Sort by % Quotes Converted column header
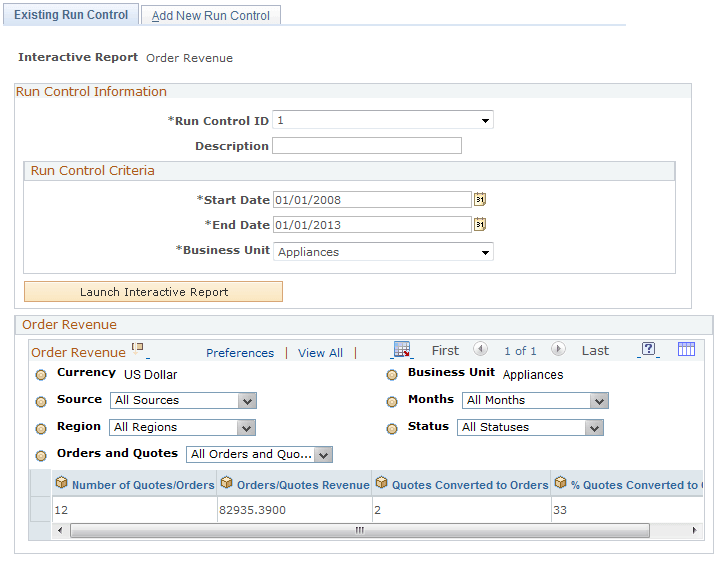The width and height of the screenshot is (720, 562). click(636, 485)
